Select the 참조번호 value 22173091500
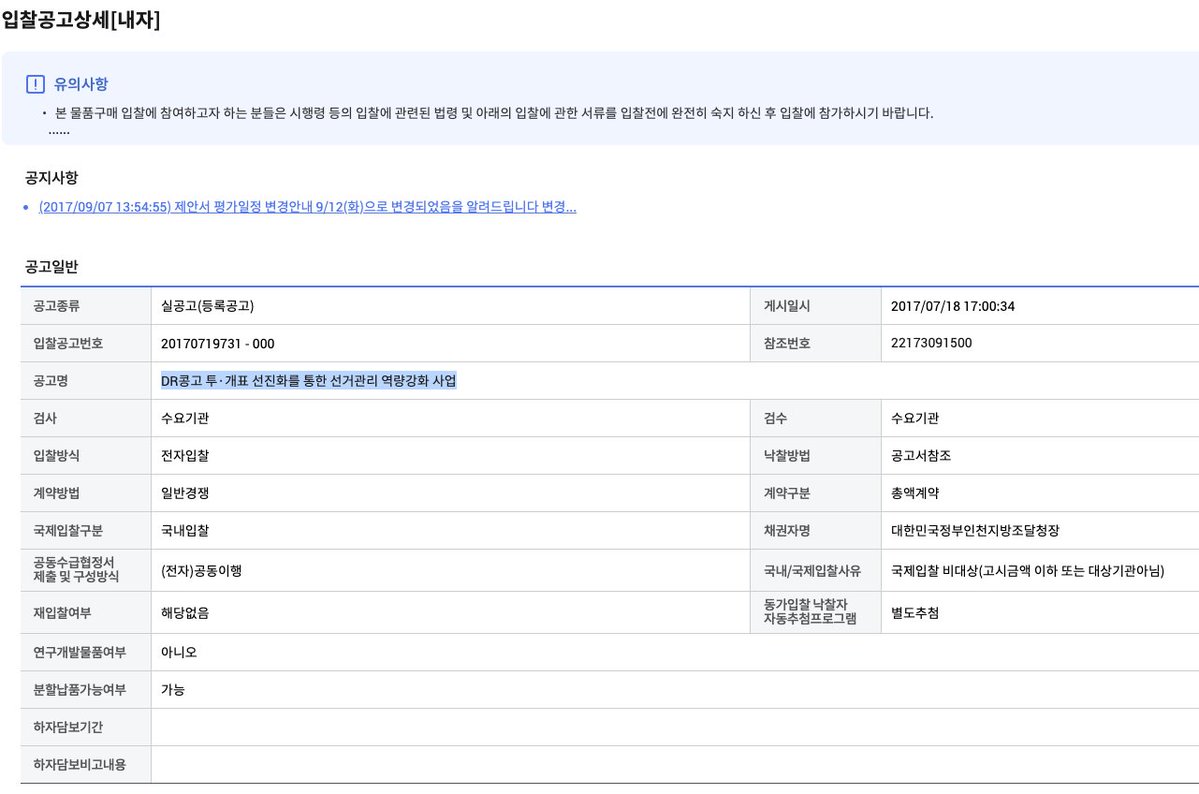The image size is (1199, 794). [931, 343]
